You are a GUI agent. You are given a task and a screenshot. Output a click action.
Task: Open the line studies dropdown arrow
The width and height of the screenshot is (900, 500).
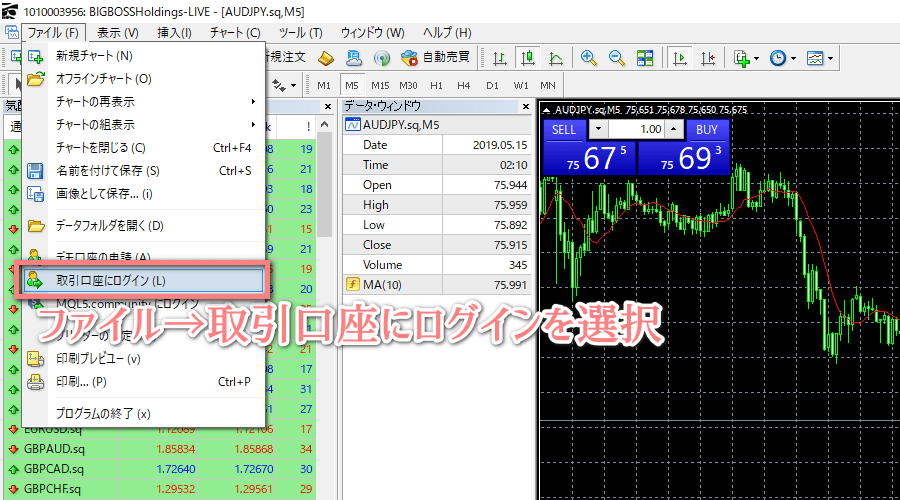(293, 86)
